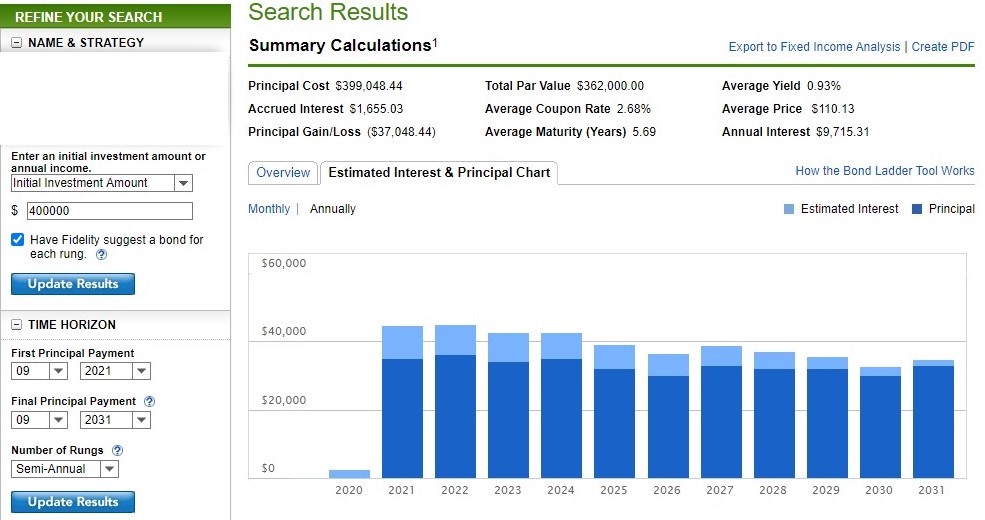Collapse the Name & Strategy section

point(17,43)
